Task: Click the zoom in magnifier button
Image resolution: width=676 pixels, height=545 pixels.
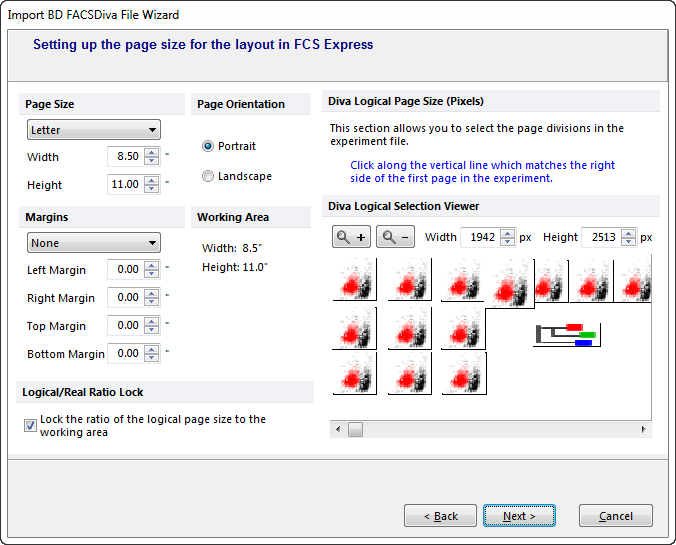Action: (x=350, y=237)
